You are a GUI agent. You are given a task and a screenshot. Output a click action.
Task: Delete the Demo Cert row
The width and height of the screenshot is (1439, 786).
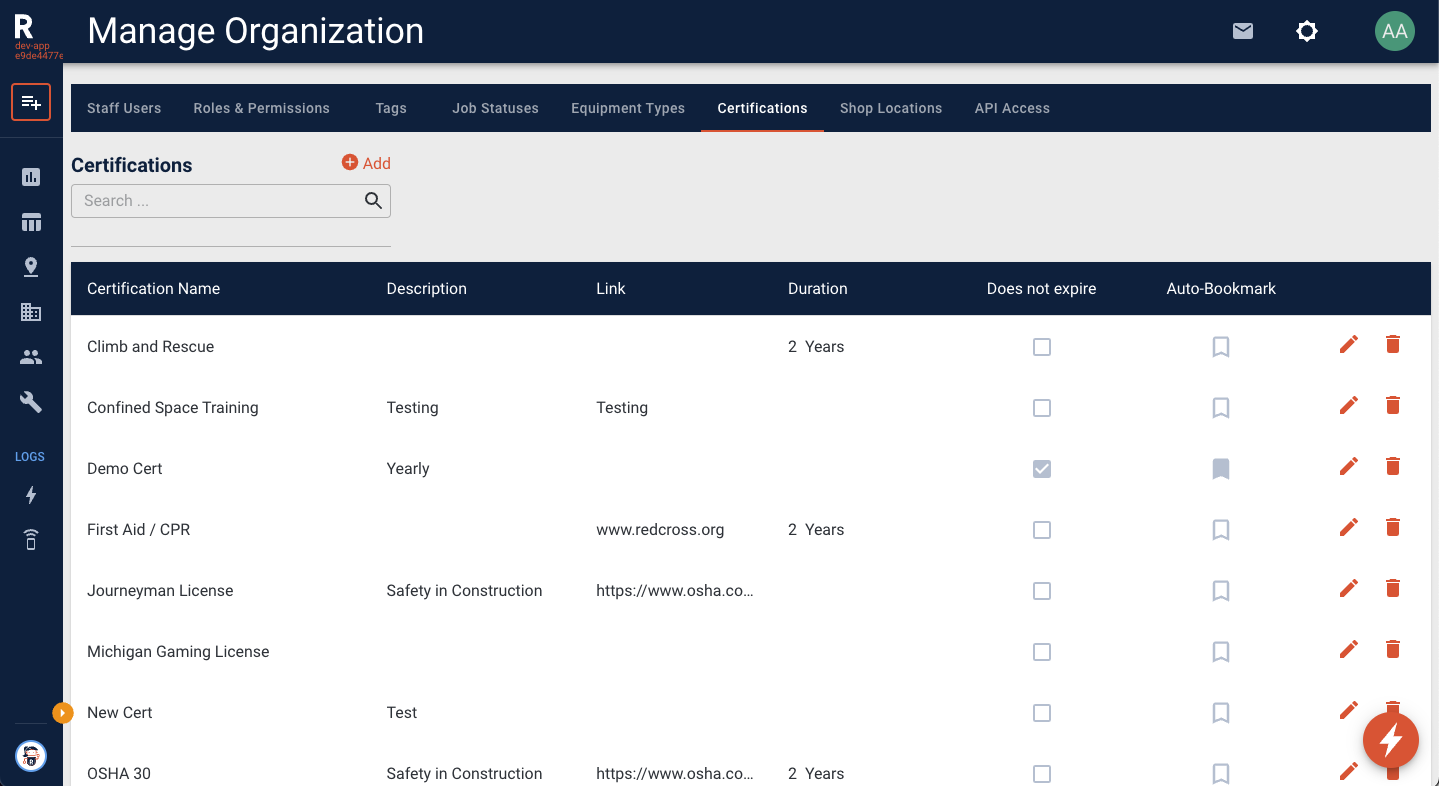click(1393, 466)
